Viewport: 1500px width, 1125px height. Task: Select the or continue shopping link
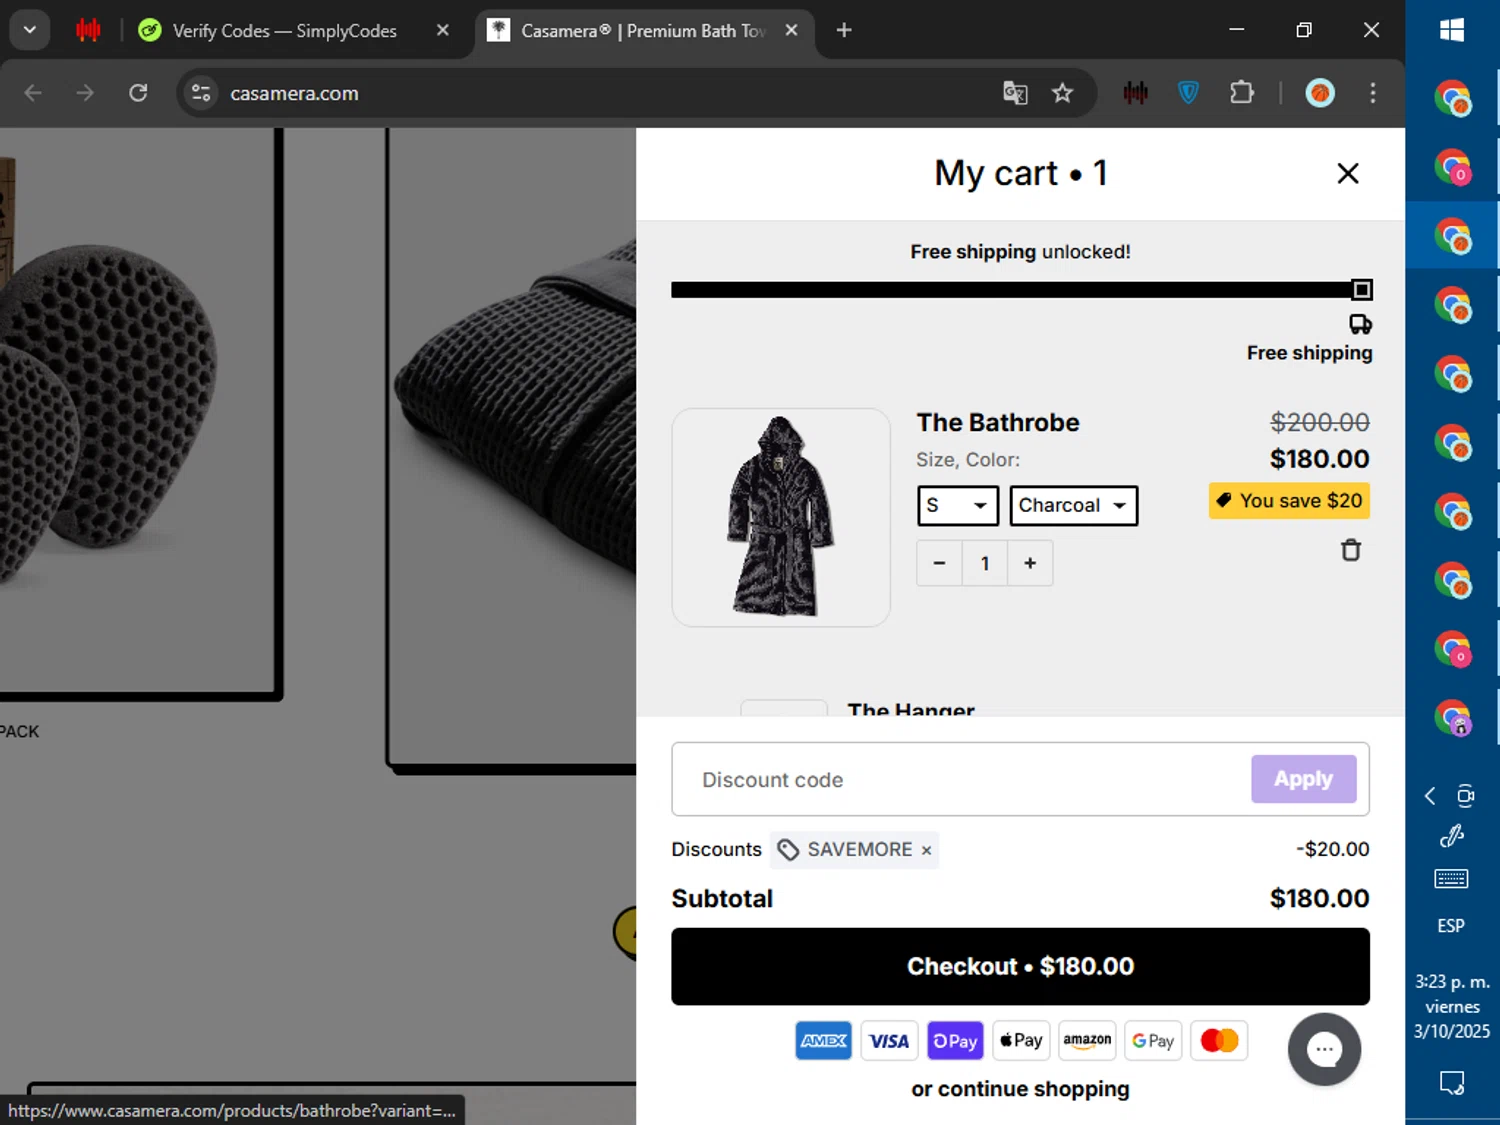1020,1089
